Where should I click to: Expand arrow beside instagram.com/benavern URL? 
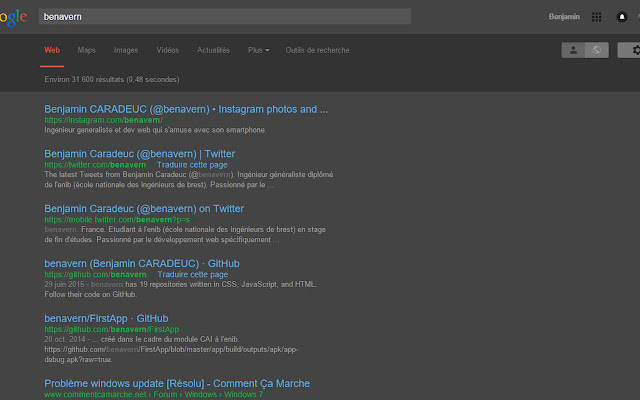click(168, 120)
